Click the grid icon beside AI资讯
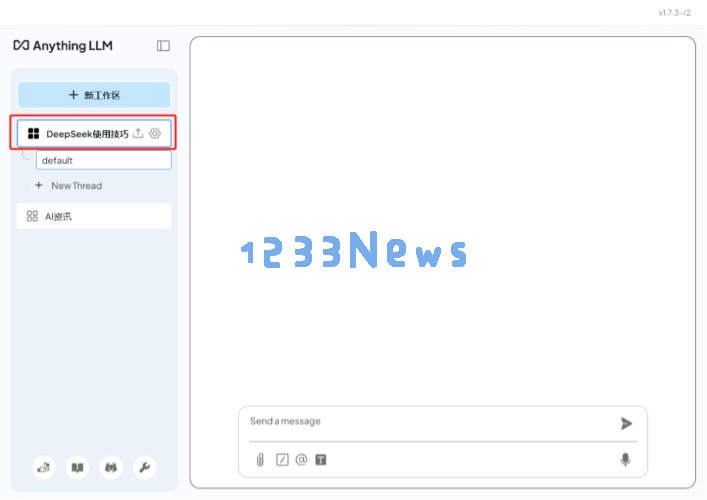This screenshot has width=707, height=500. click(32, 216)
